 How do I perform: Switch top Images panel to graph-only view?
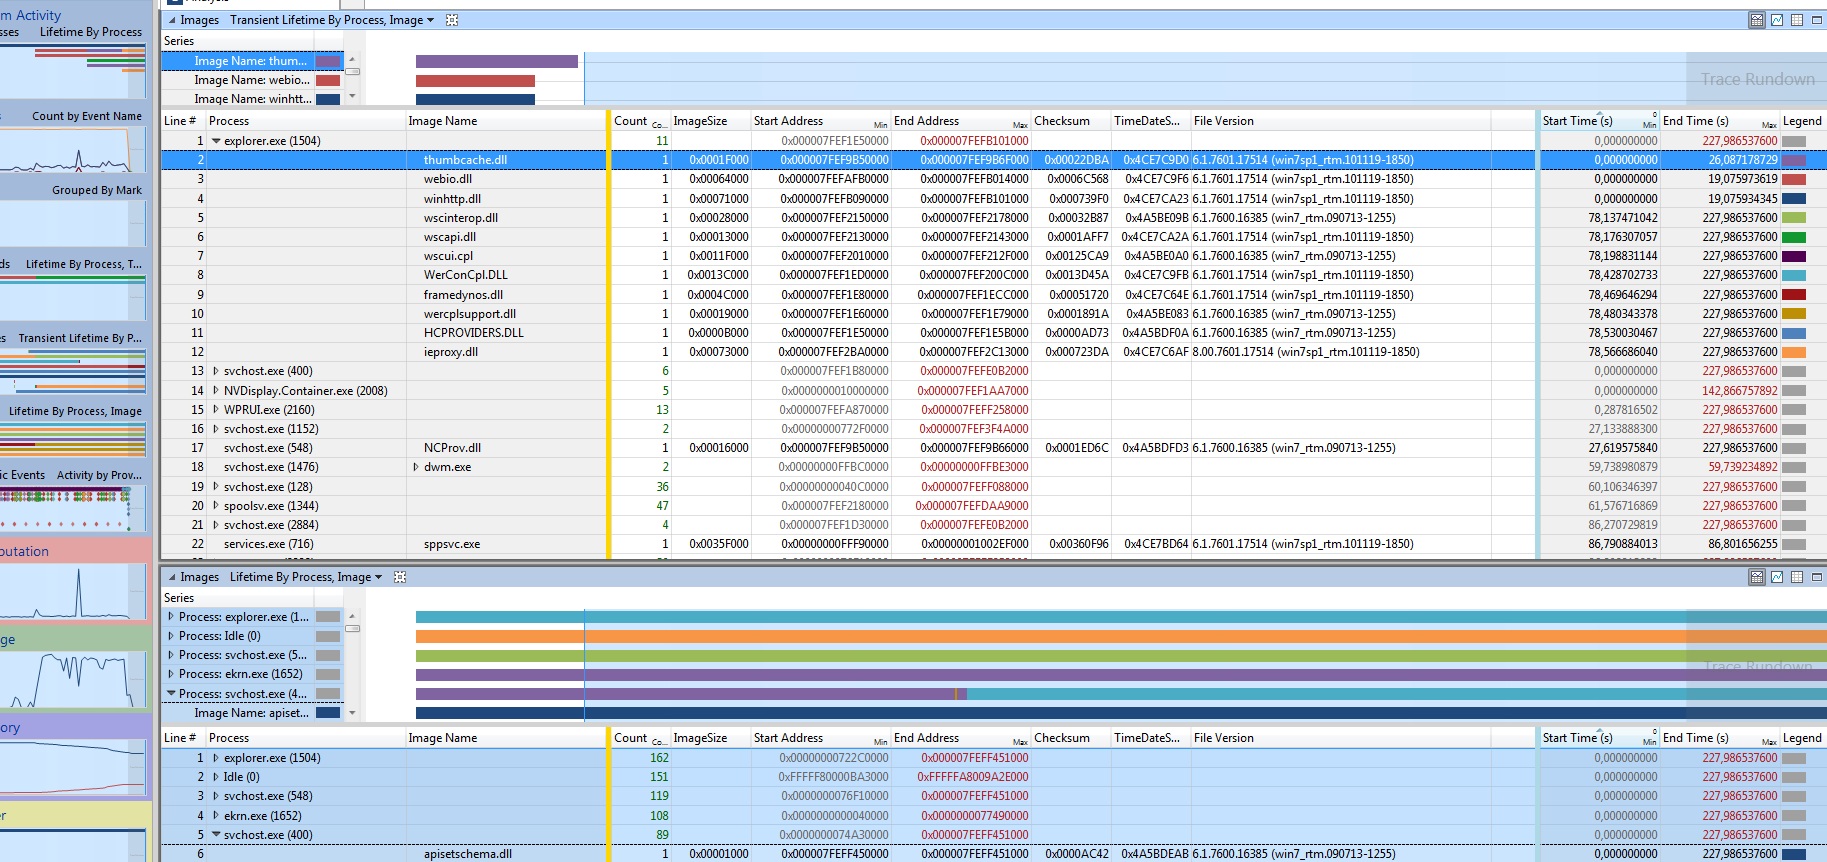tap(1777, 20)
